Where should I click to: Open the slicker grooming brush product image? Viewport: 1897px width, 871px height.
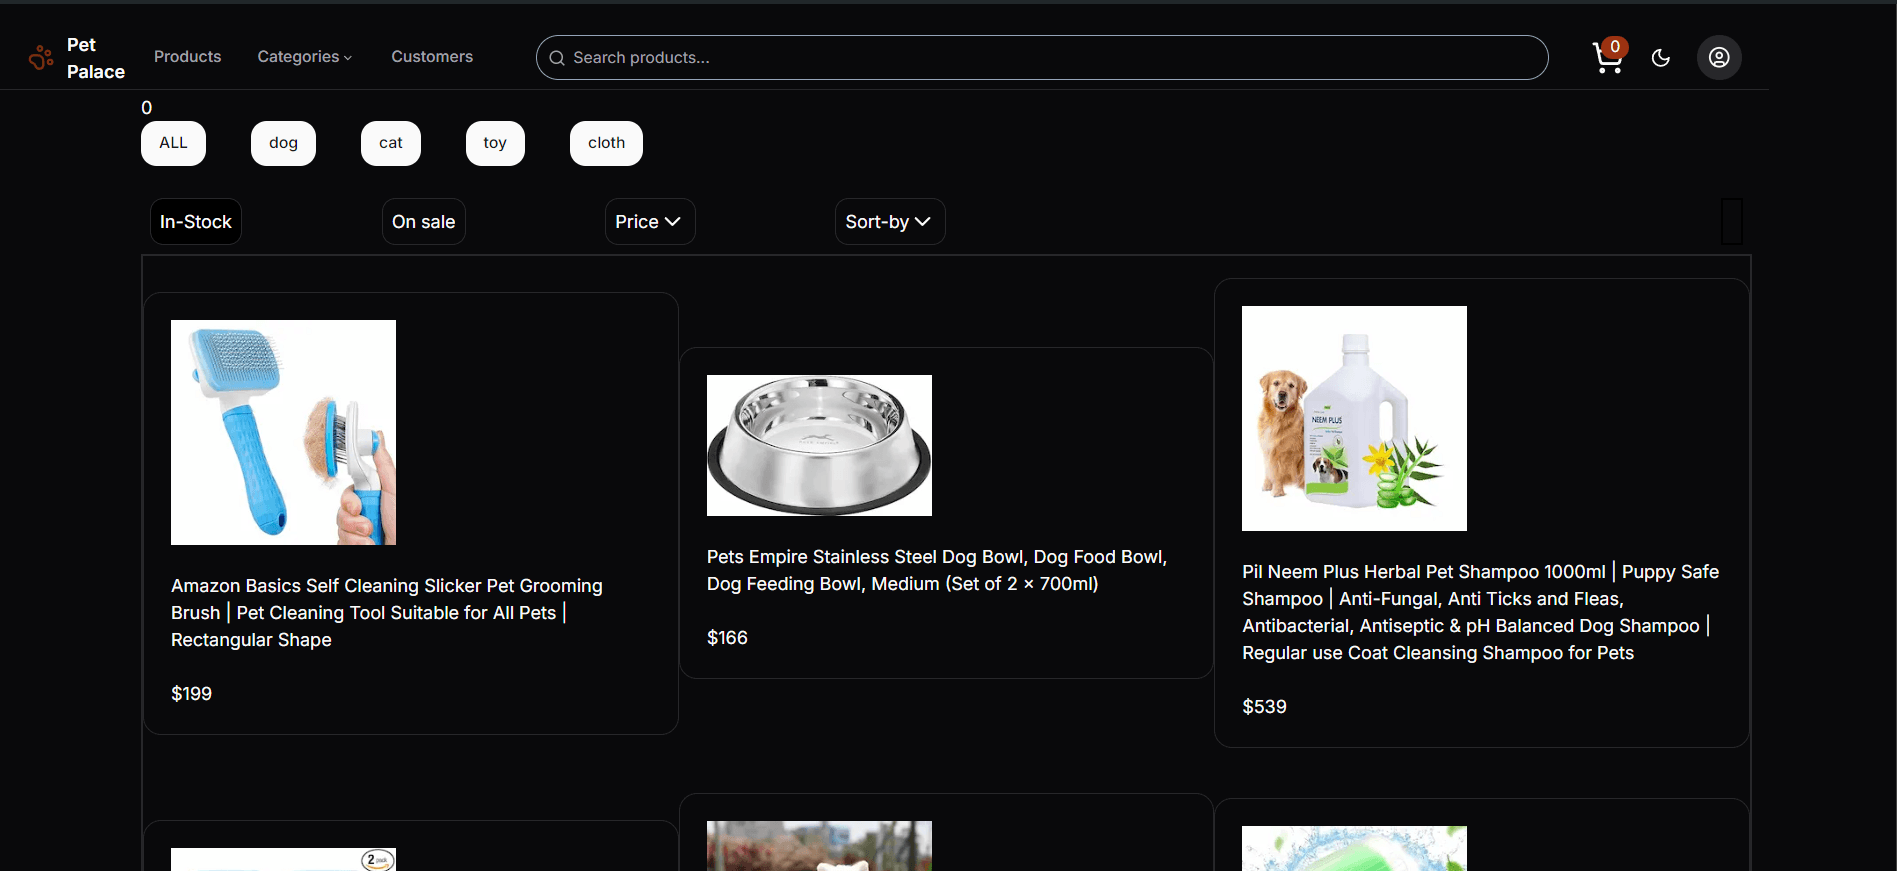283,432
